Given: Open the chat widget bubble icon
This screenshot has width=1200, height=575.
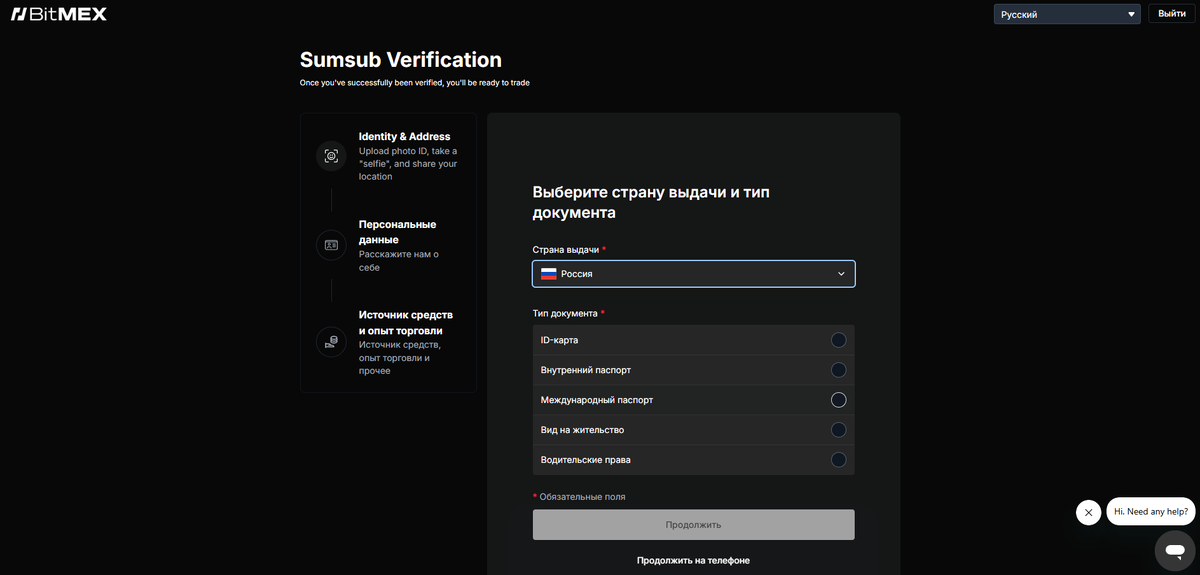Looking at the screenshot, I should pos(1175,551).
